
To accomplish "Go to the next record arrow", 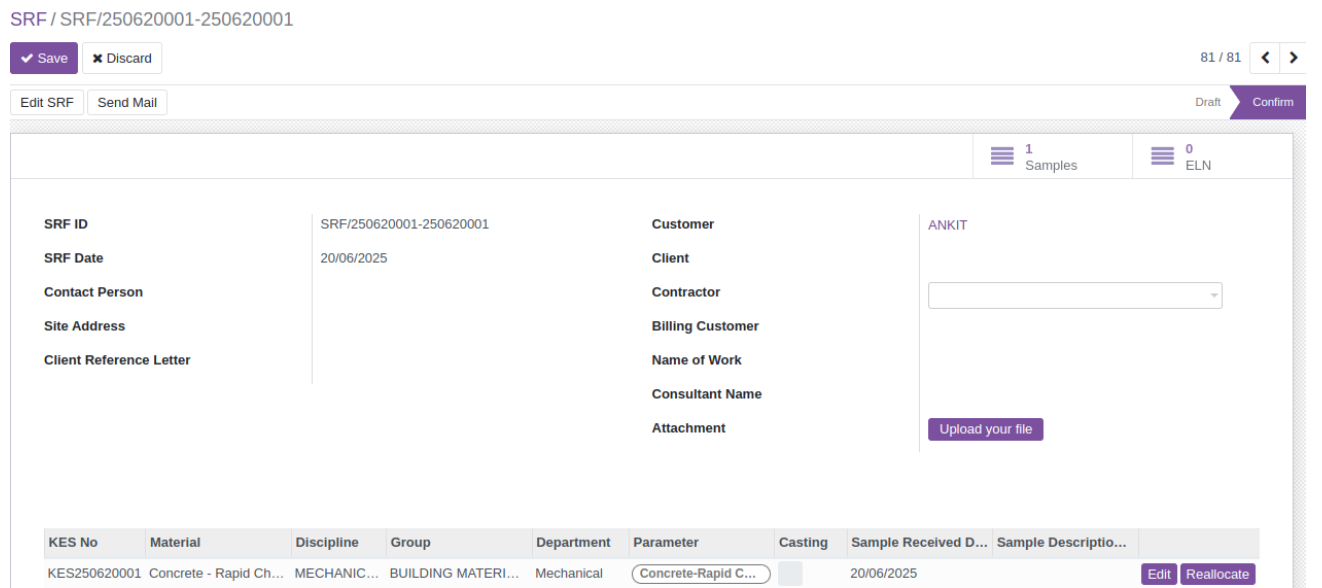I will (1293, 58).
